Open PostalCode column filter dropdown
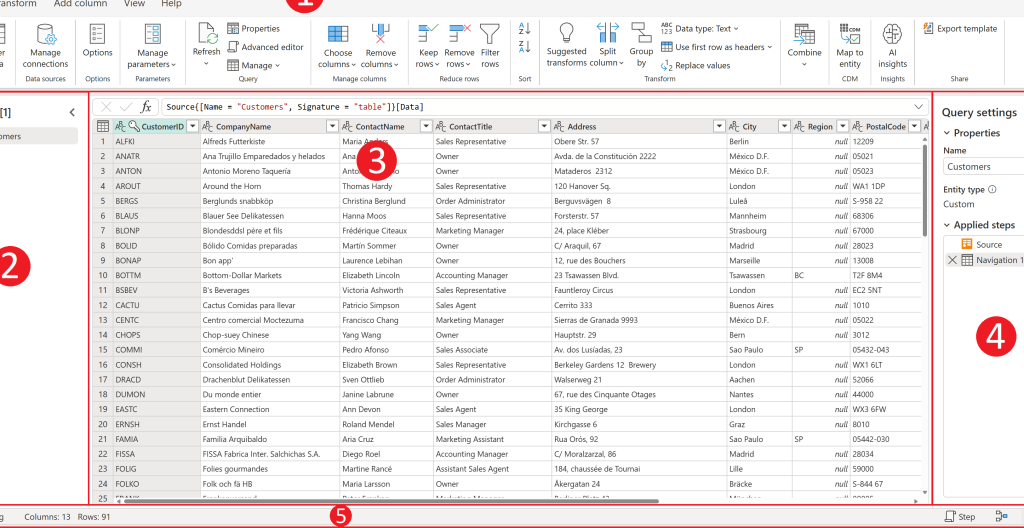The width and height of the screenshot is (1024, 528). [914, 127]
